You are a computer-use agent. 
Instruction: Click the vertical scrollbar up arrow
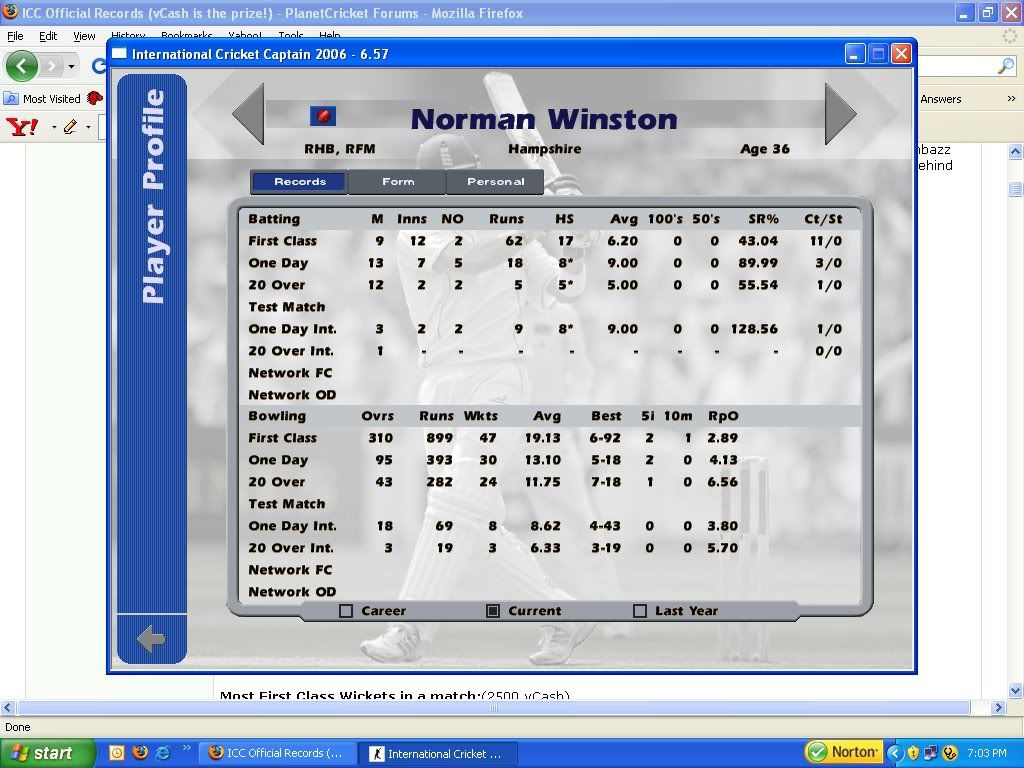pyautogui.click(x=1015, y=152)
